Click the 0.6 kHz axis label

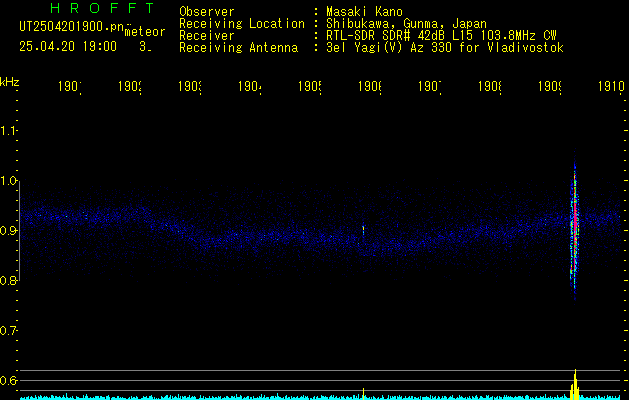point(8,380)
